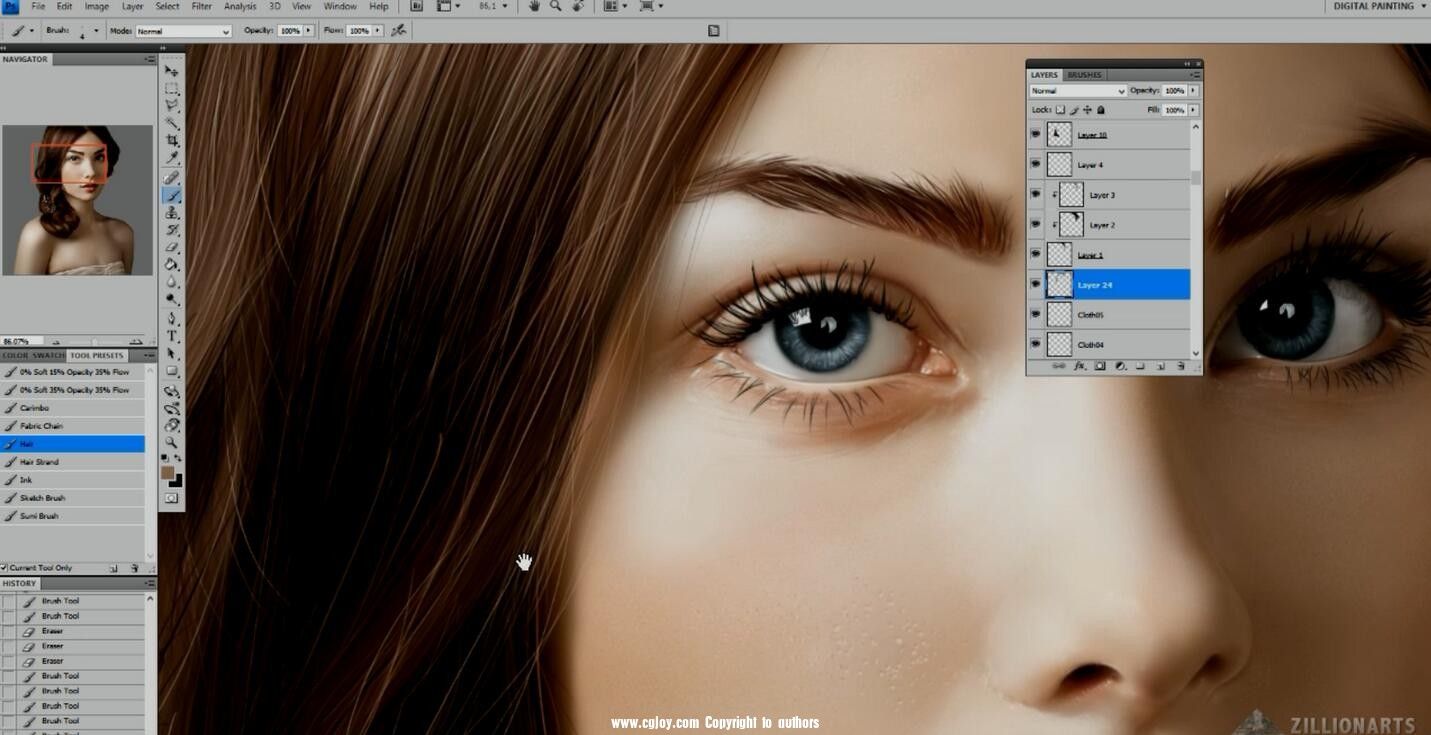Delete layer with trash icon
The height and width of the screenshot is (735, 1431).
[1181, 366]
